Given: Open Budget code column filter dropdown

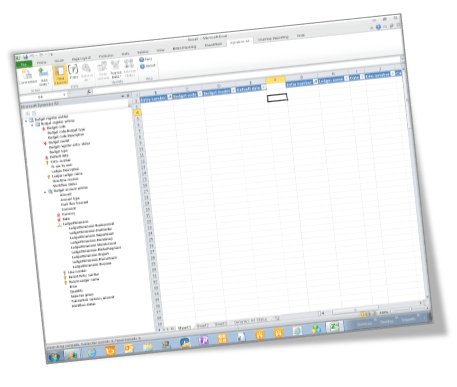Looking at the screenshot, I should click(200, 94).
